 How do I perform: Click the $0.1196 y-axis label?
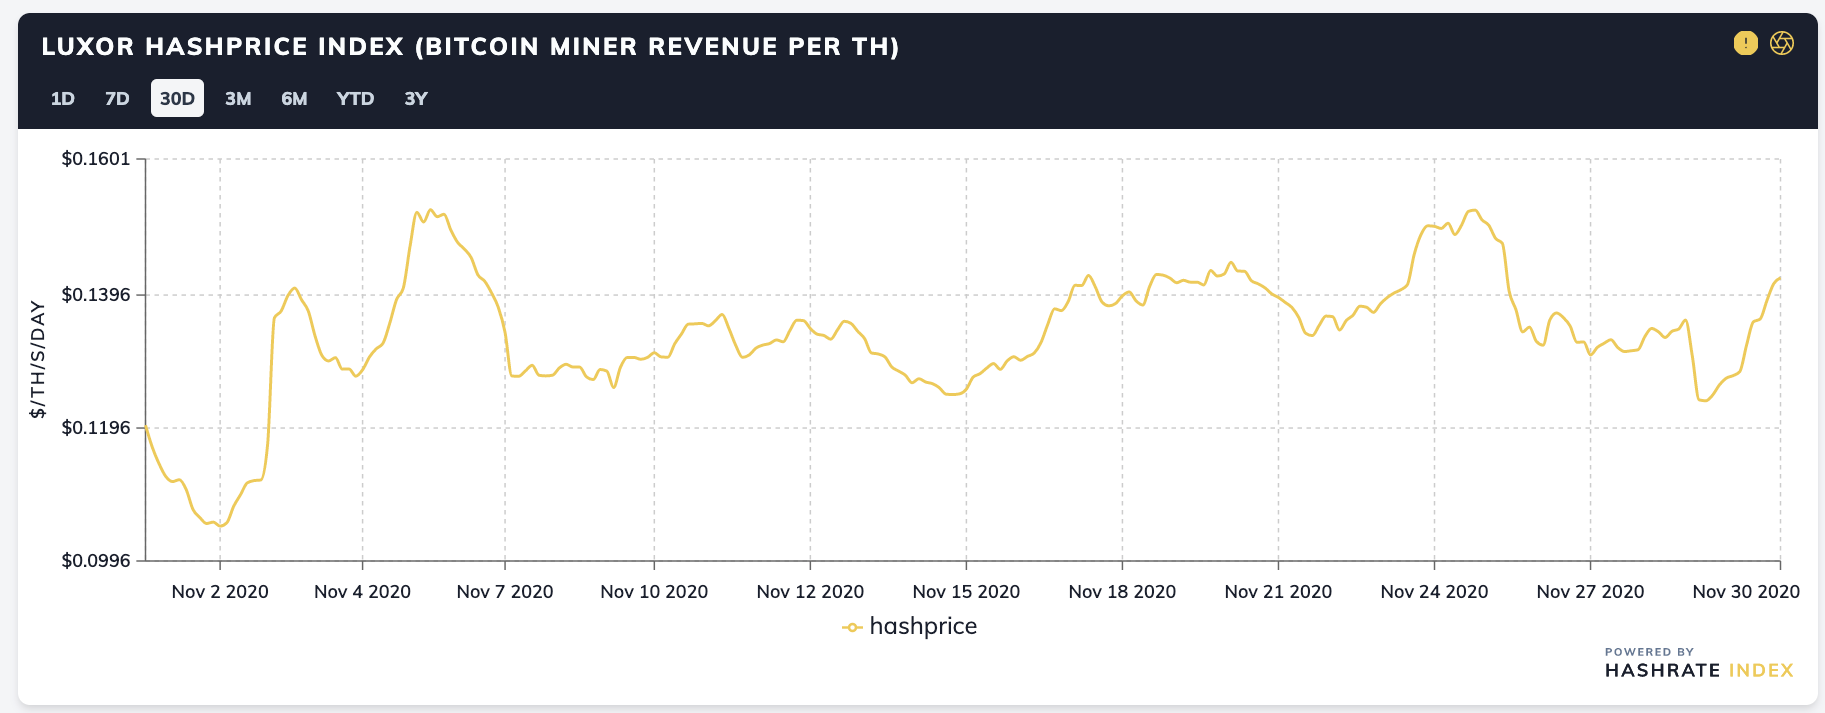tap(96, 428)
